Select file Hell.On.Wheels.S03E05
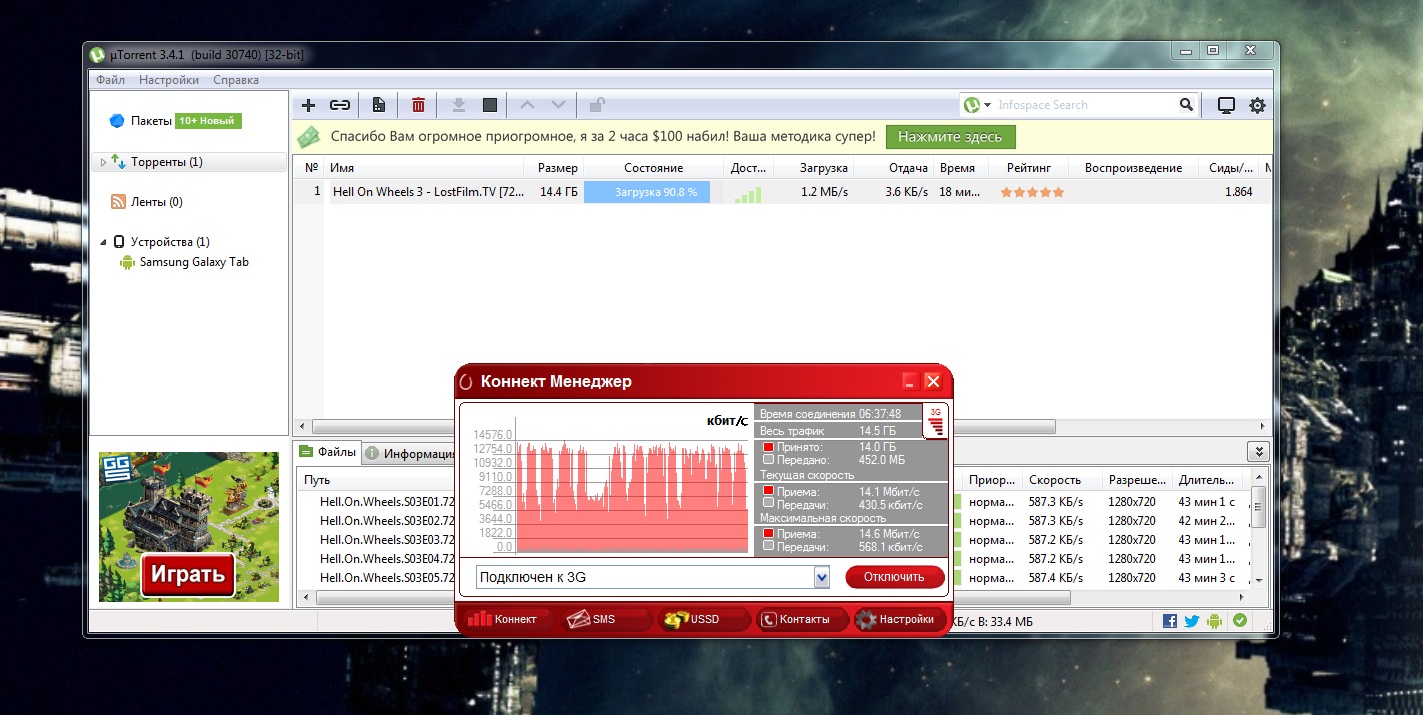The height and width of the screenshot is (715, 1423). coord(387,578)
